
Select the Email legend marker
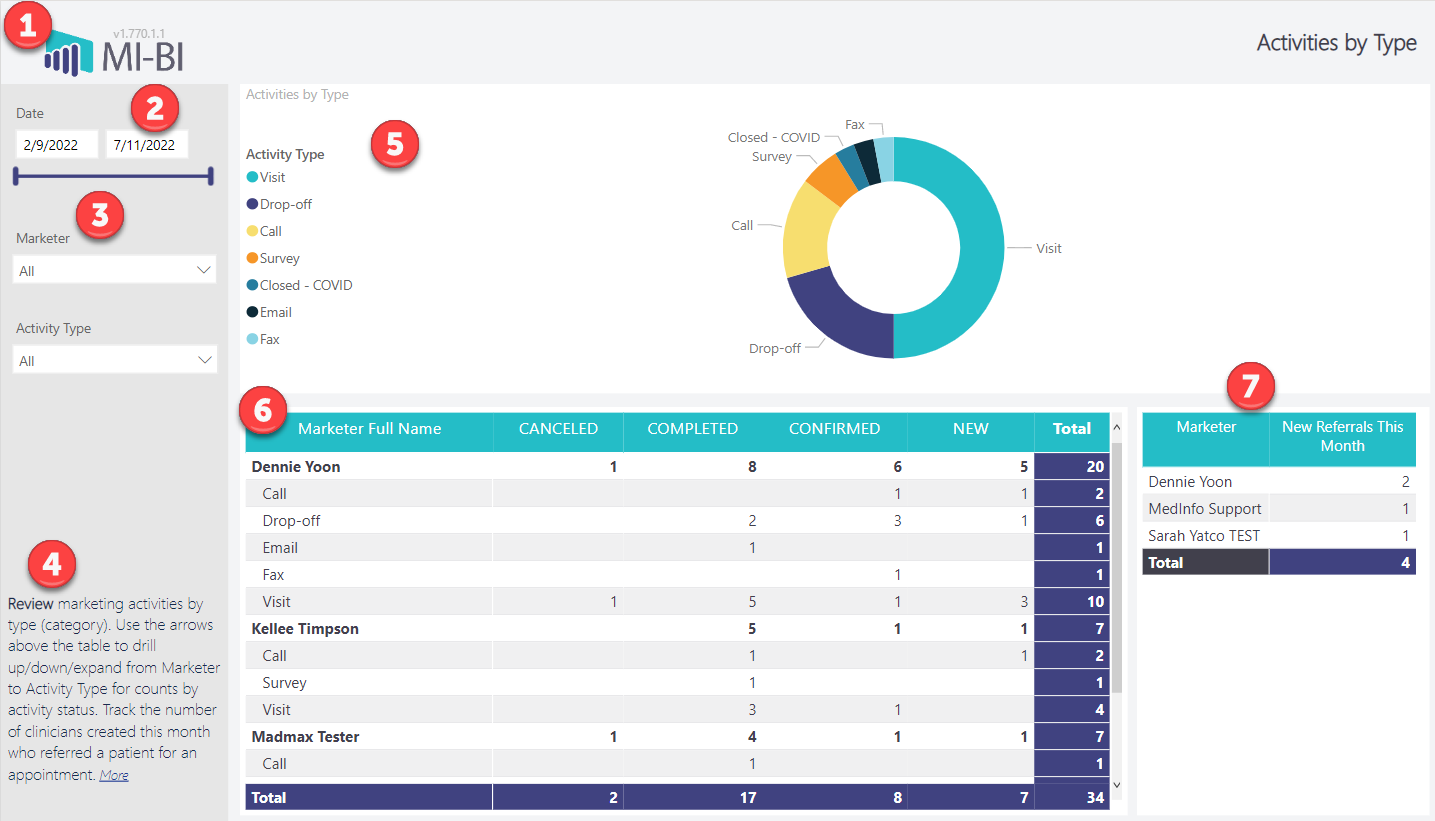(250, 311)
